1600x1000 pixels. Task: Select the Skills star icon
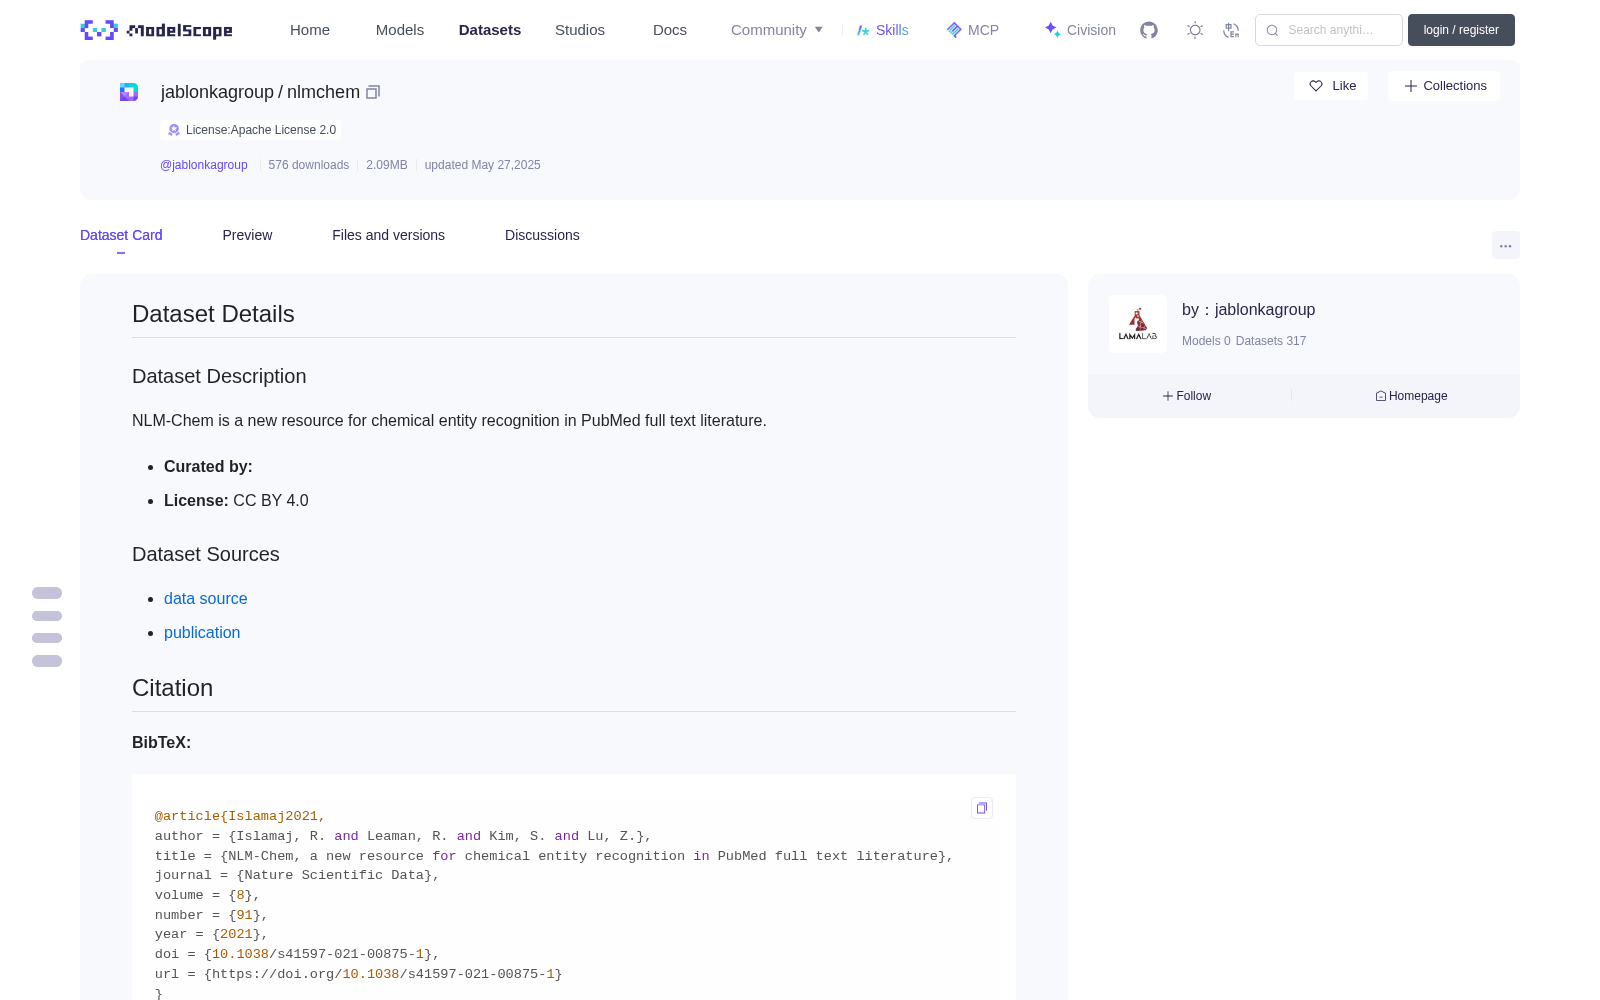coord(863,30)
